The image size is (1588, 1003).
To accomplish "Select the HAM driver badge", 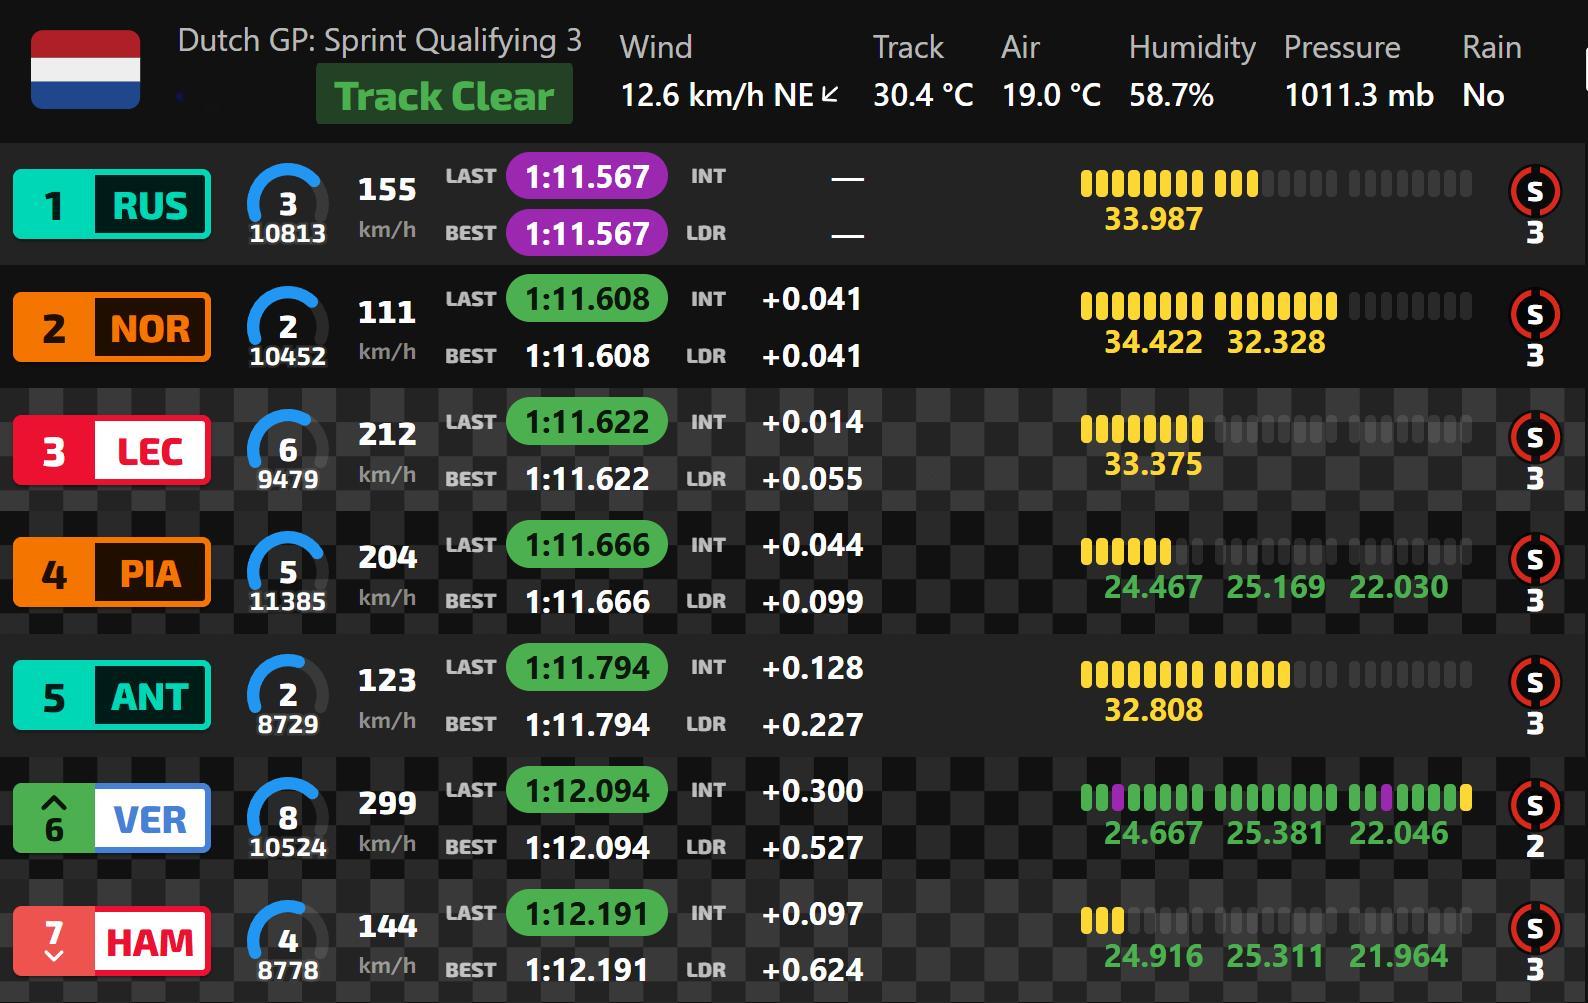I will point(112,941).
